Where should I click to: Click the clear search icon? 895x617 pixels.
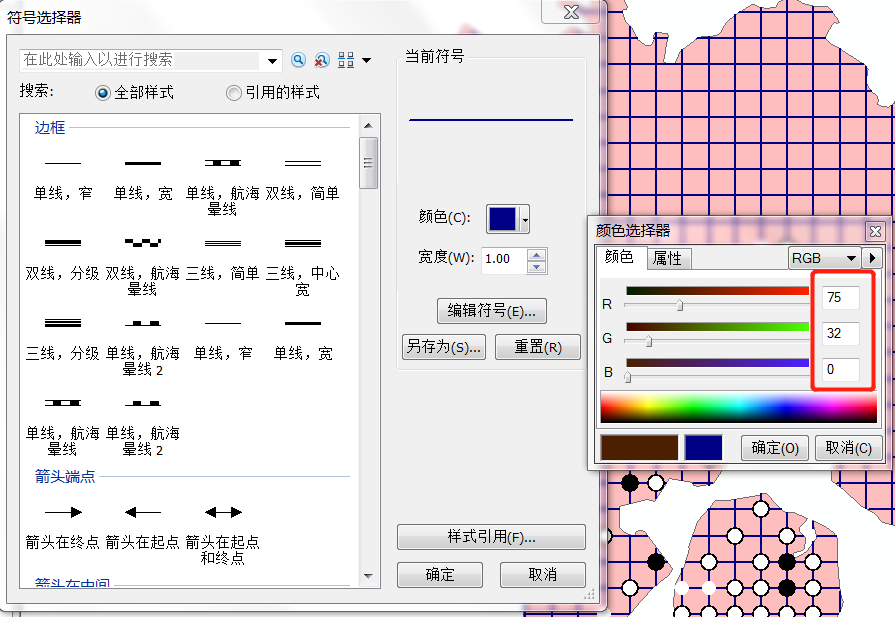click(x=322, y=60)
